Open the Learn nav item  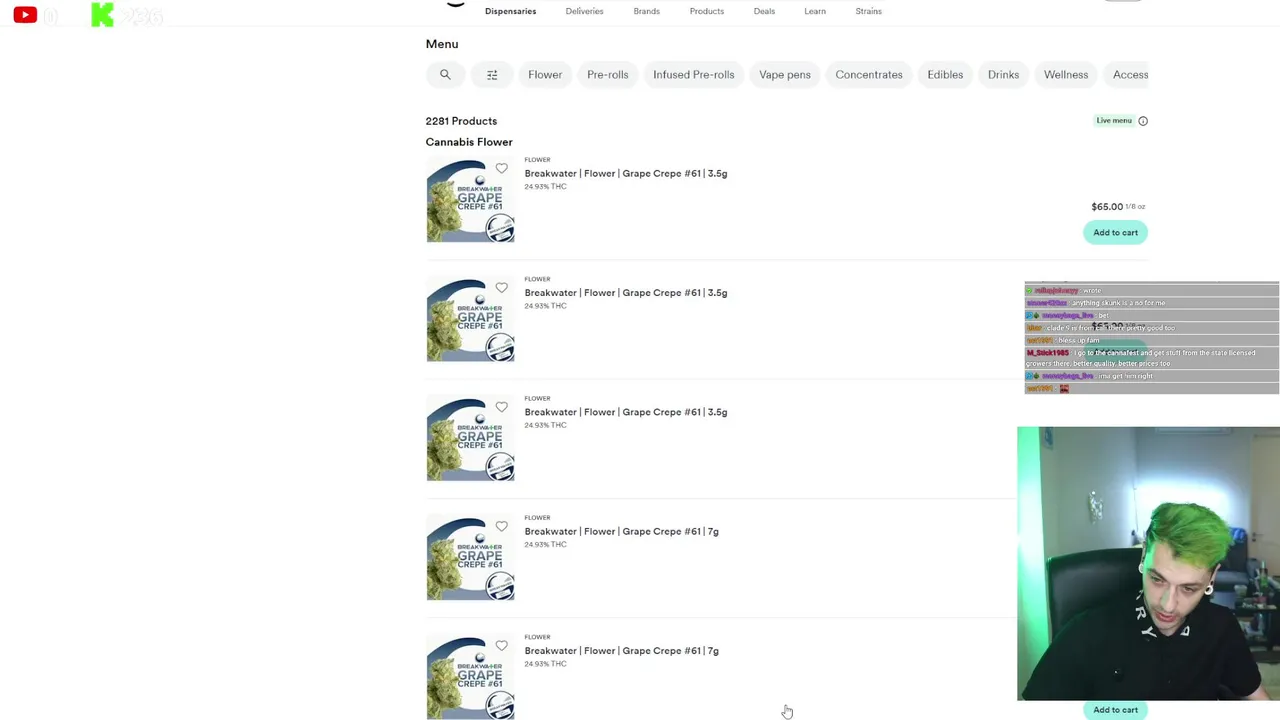(815, 11)
